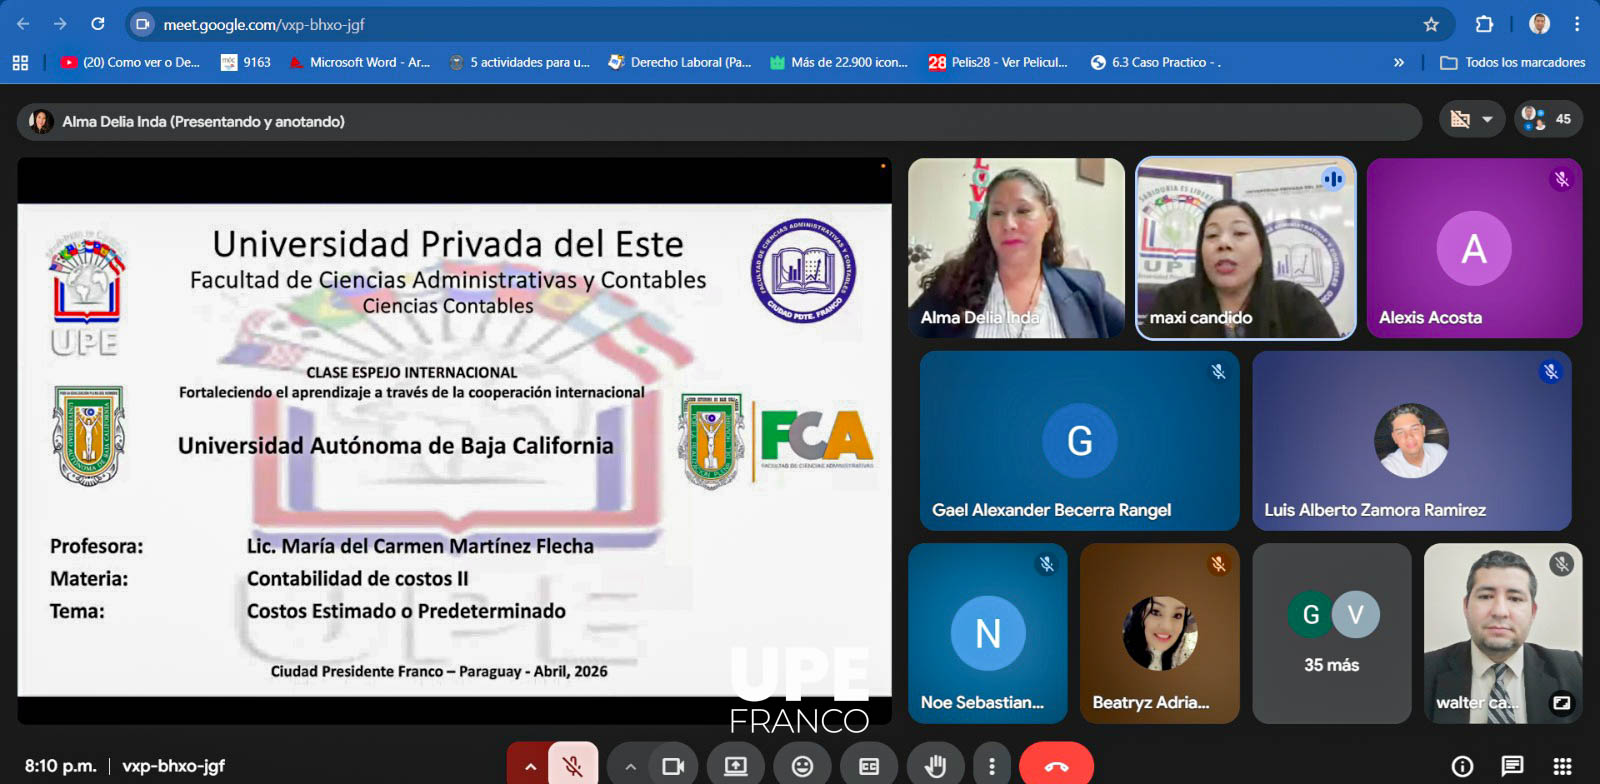Open 'Derecho Laboral (Pa...' bookmark
This screenshot has height=784, width=1600.
[680, 62]
